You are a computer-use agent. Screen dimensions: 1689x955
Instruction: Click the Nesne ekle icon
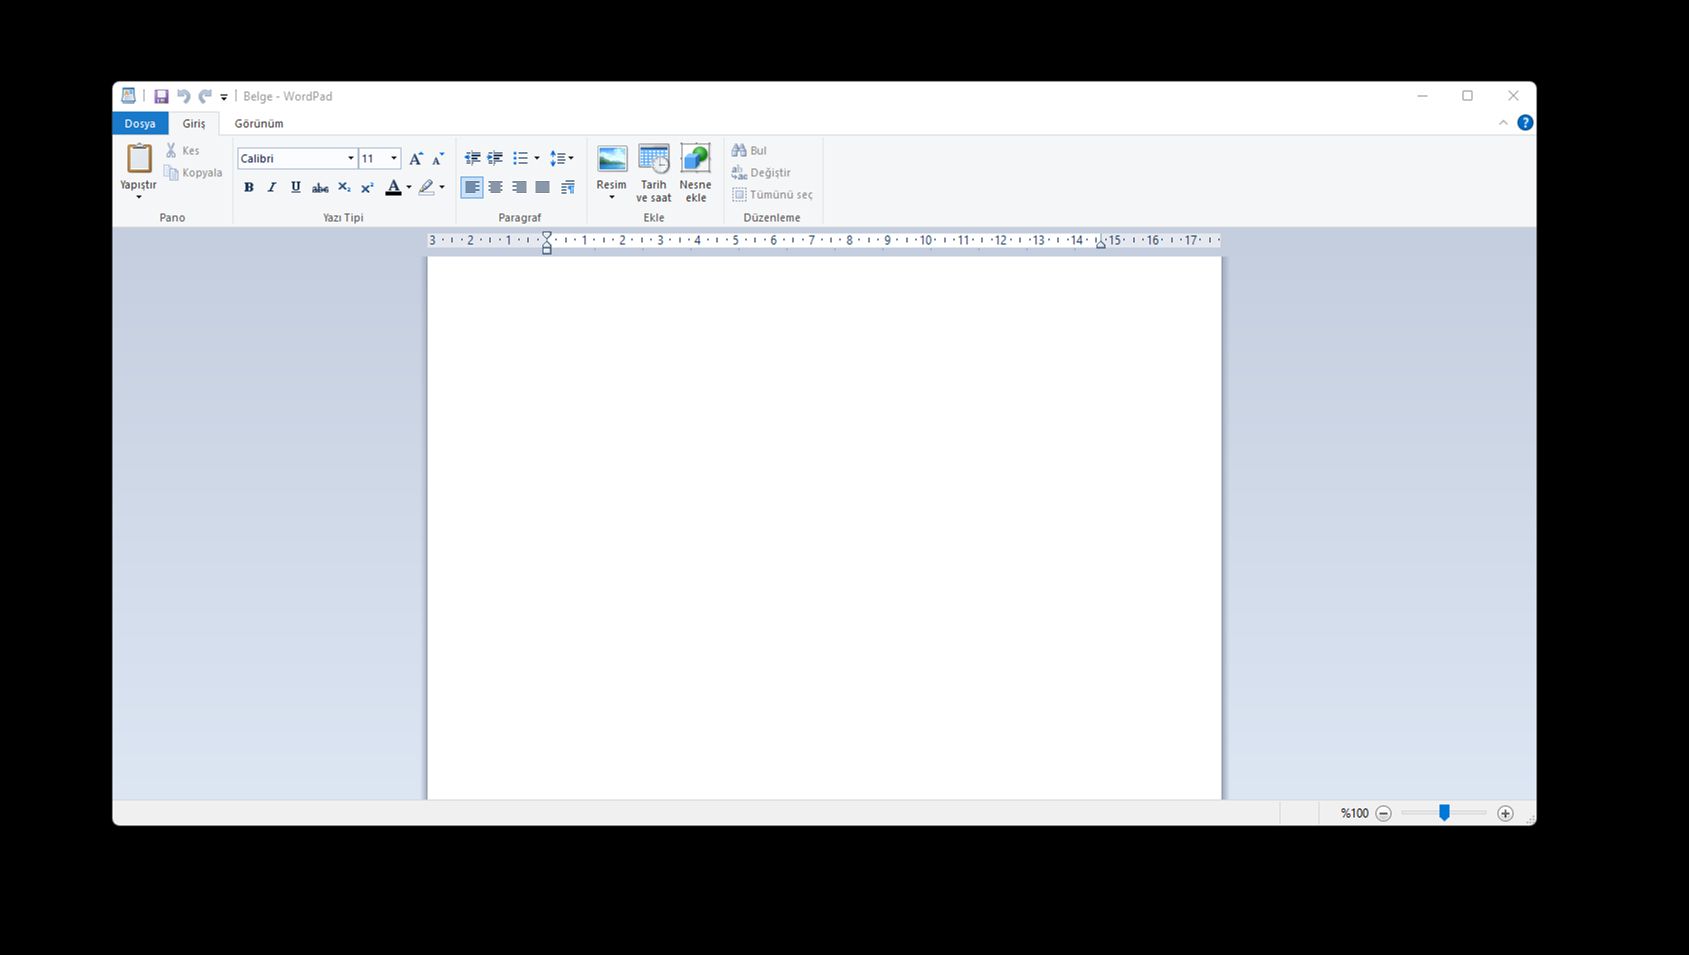pos(695,159)
